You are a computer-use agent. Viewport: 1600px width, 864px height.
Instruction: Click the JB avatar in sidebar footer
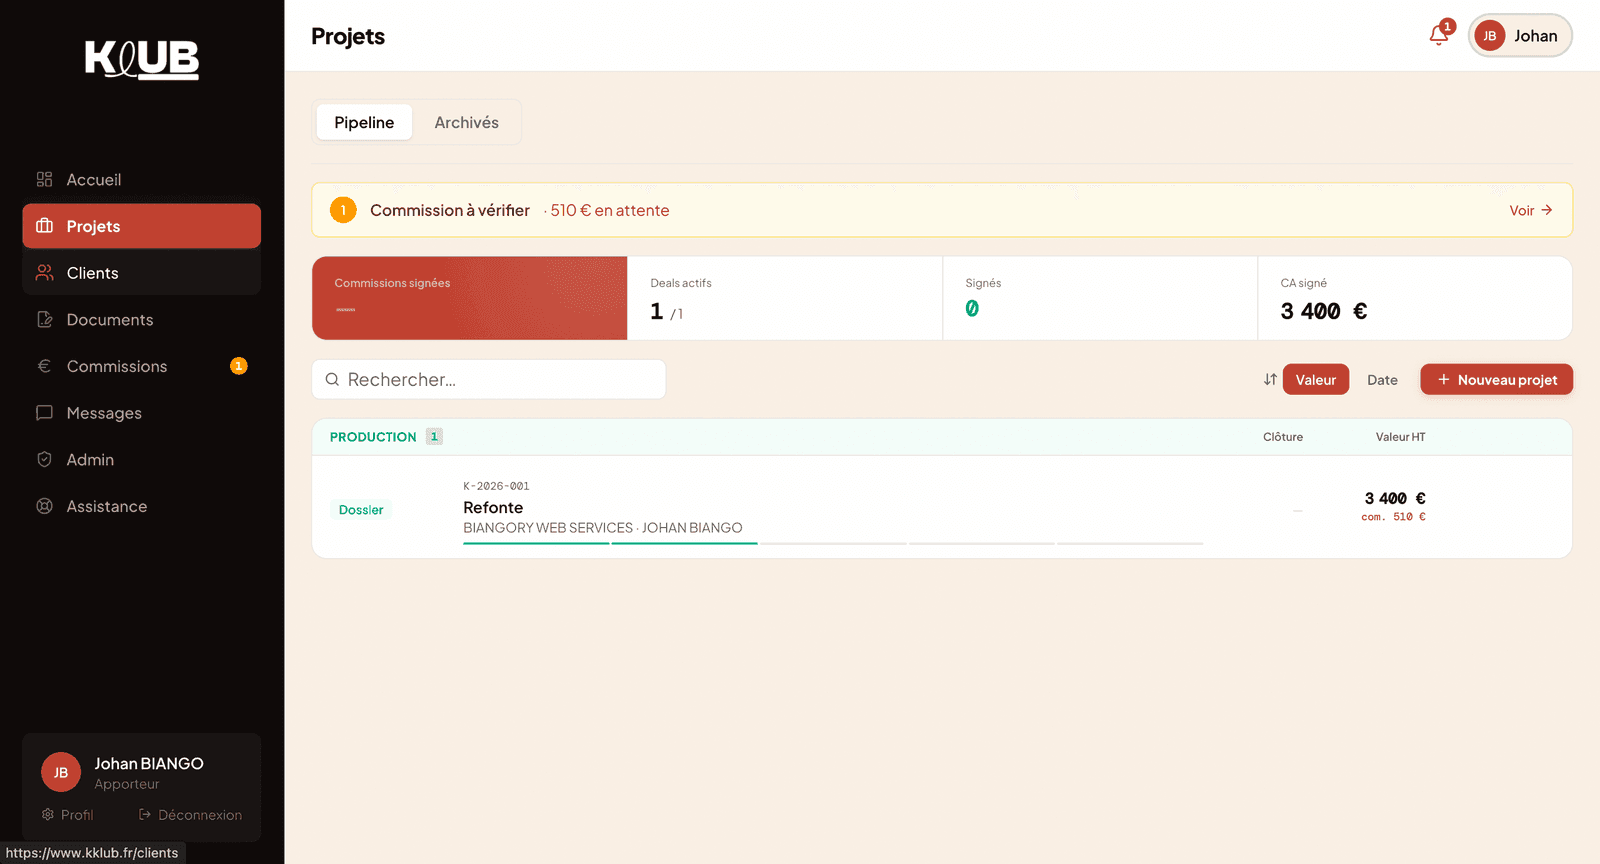coord(61,772)
